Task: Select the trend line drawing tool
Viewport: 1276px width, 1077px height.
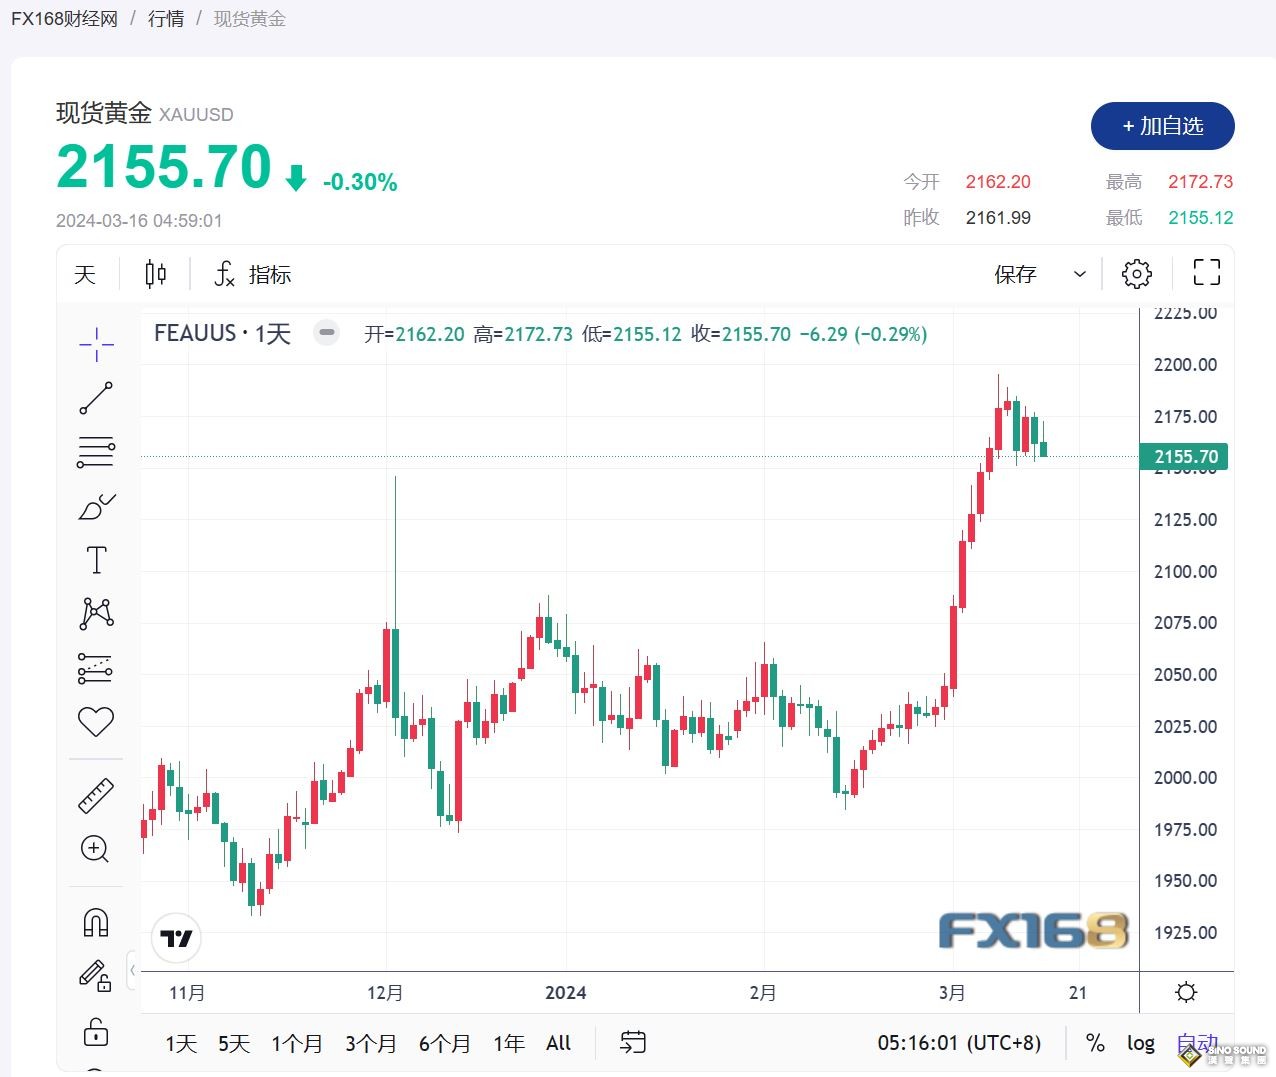Action: pyautogui.click(x=96, y=398)
